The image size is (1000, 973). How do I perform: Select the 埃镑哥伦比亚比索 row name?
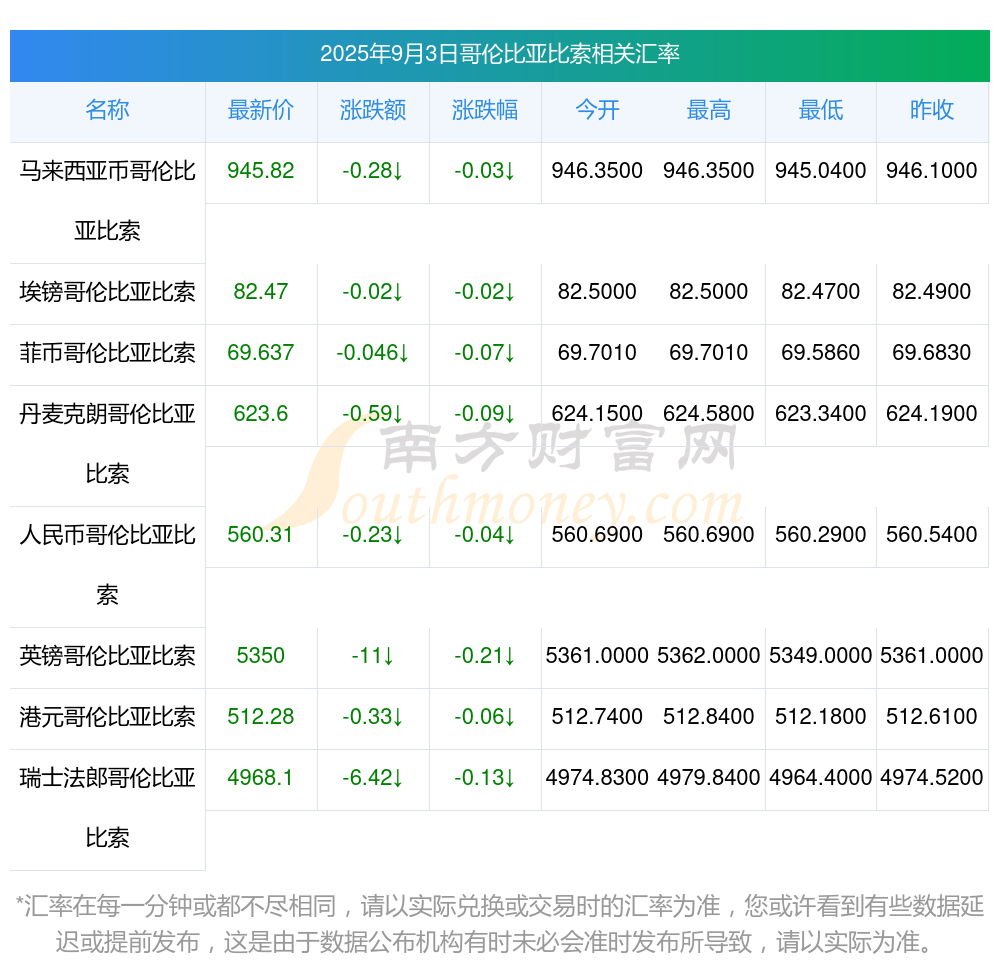pos(107,292)
